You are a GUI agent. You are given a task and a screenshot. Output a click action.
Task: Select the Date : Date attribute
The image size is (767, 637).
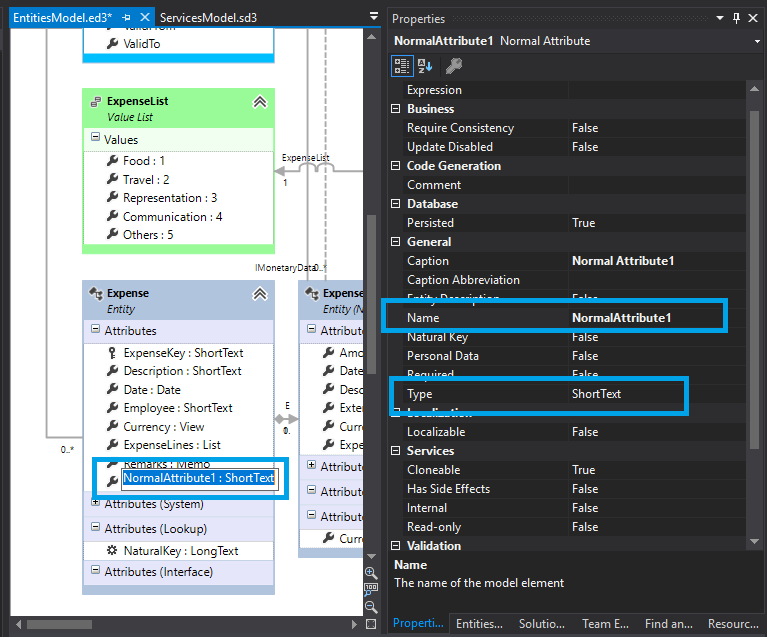tap(152, 390)
